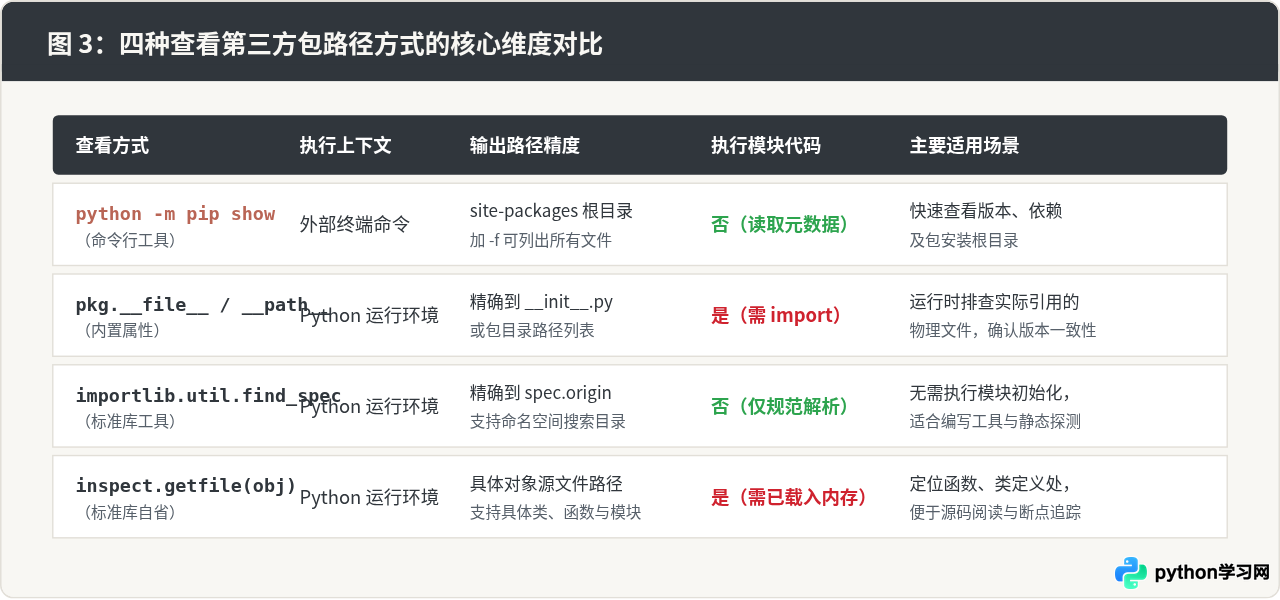Click the '是（需 import）' cell
Screen dimensions: 1280x600
pos(776,316)
